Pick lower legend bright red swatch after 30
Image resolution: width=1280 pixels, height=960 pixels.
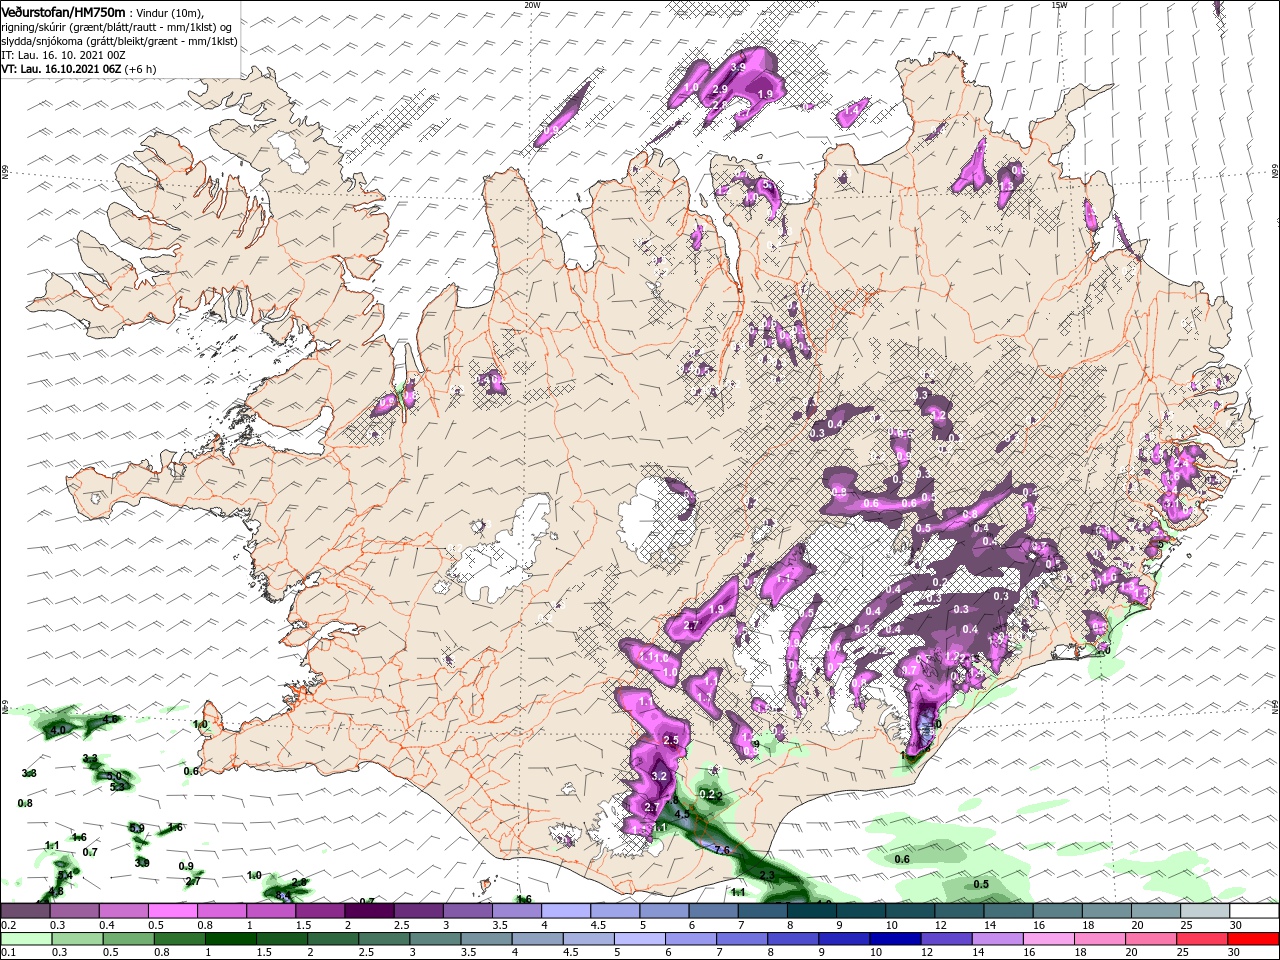(x=1251, y=940)
